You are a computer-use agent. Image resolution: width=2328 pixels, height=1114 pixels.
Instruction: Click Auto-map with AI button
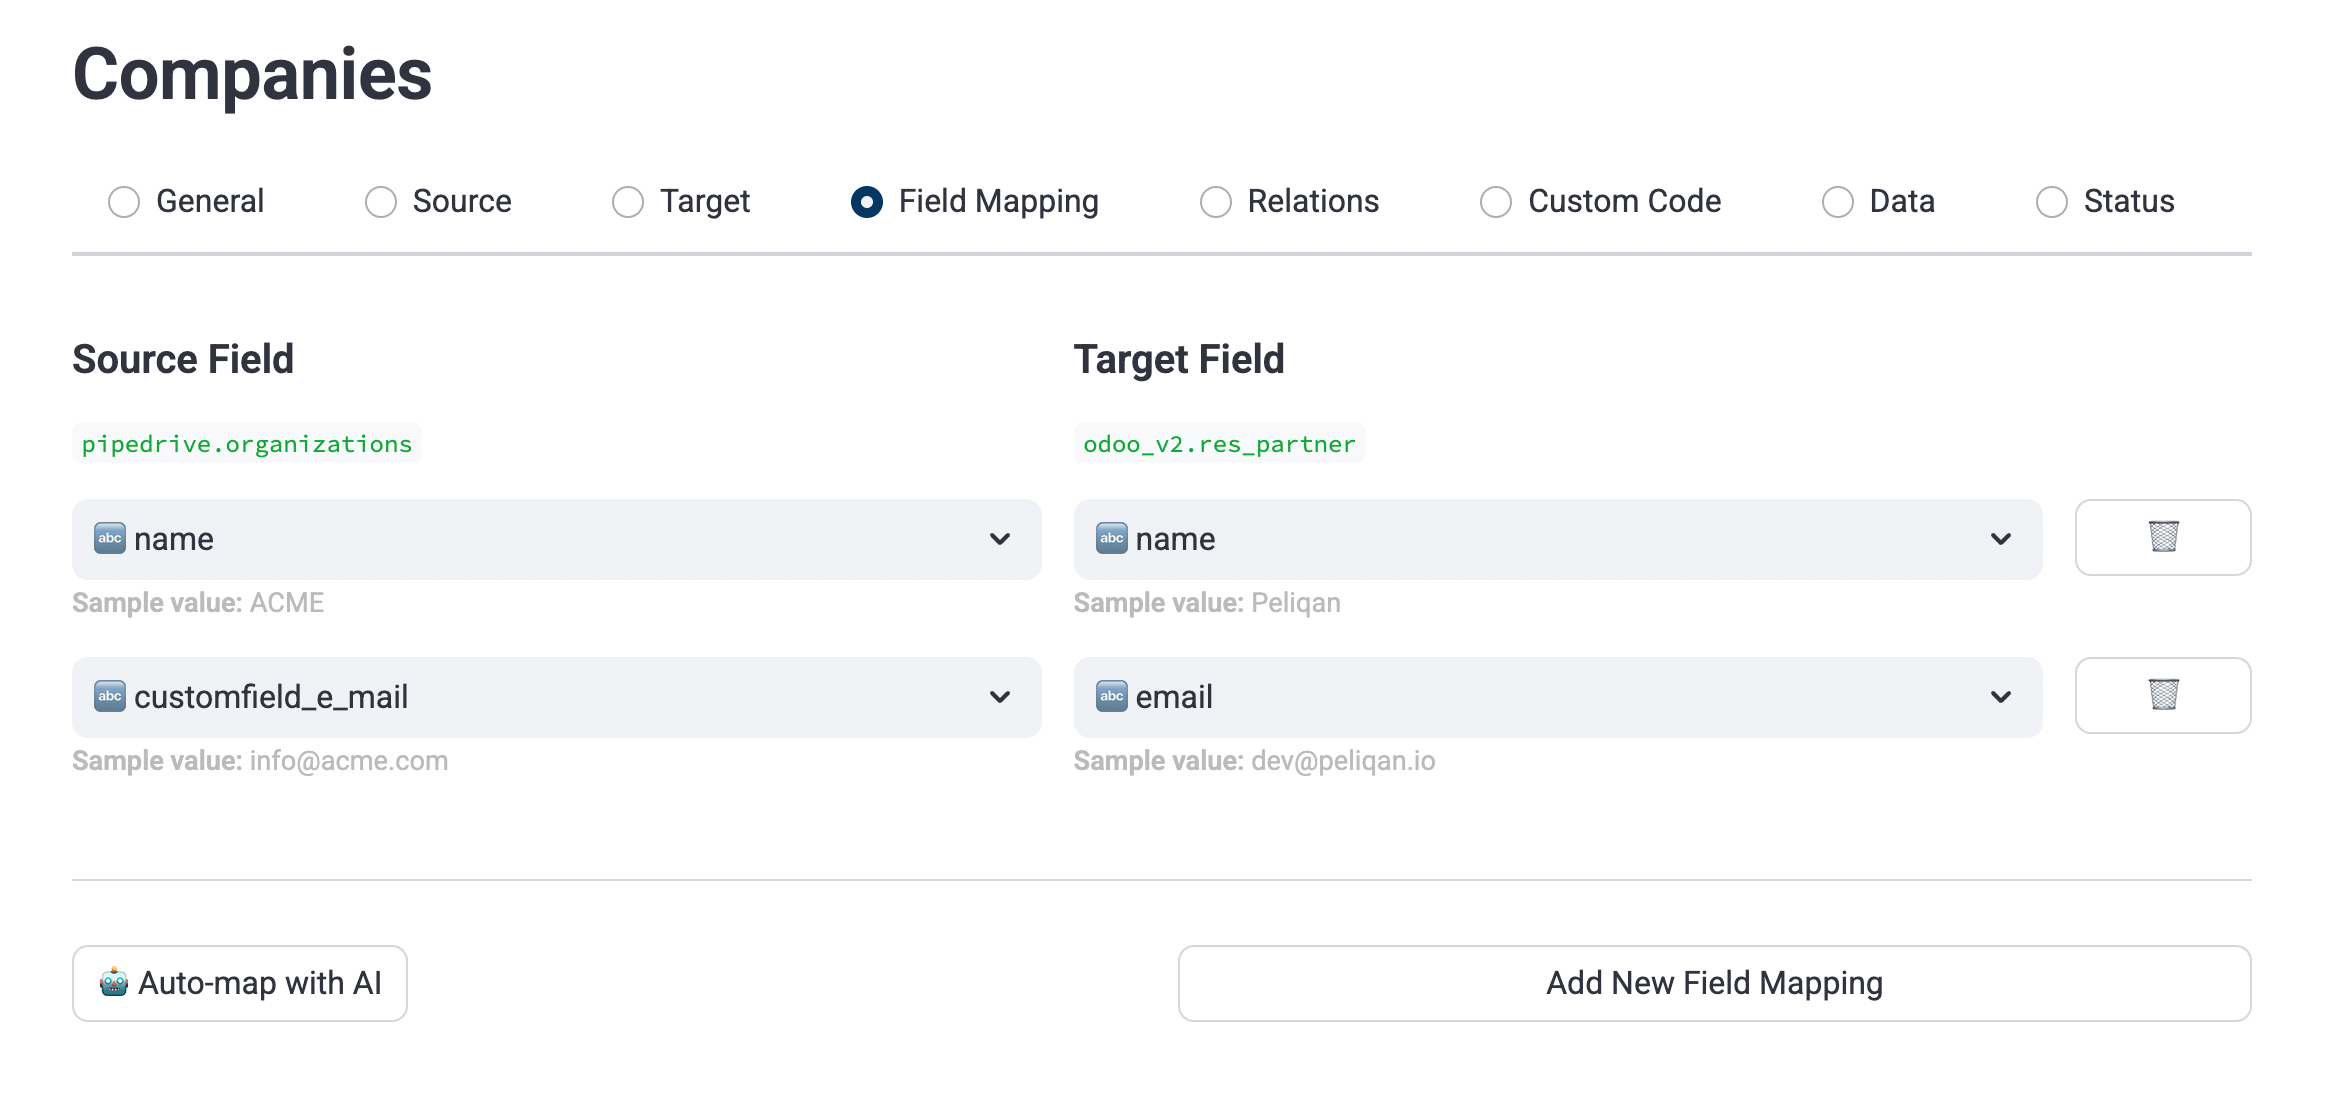pyautogui.click(x=240, y=983)
